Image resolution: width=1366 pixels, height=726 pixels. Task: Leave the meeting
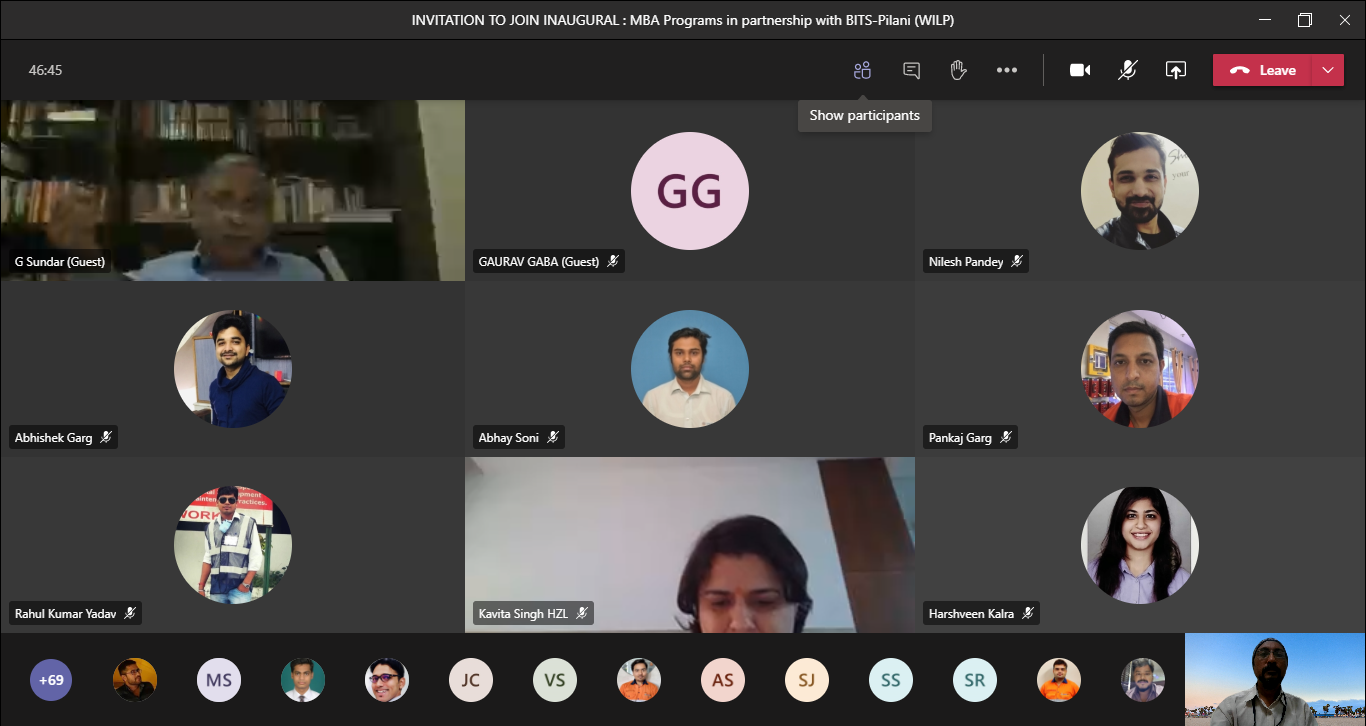(x=1262, y=70)
